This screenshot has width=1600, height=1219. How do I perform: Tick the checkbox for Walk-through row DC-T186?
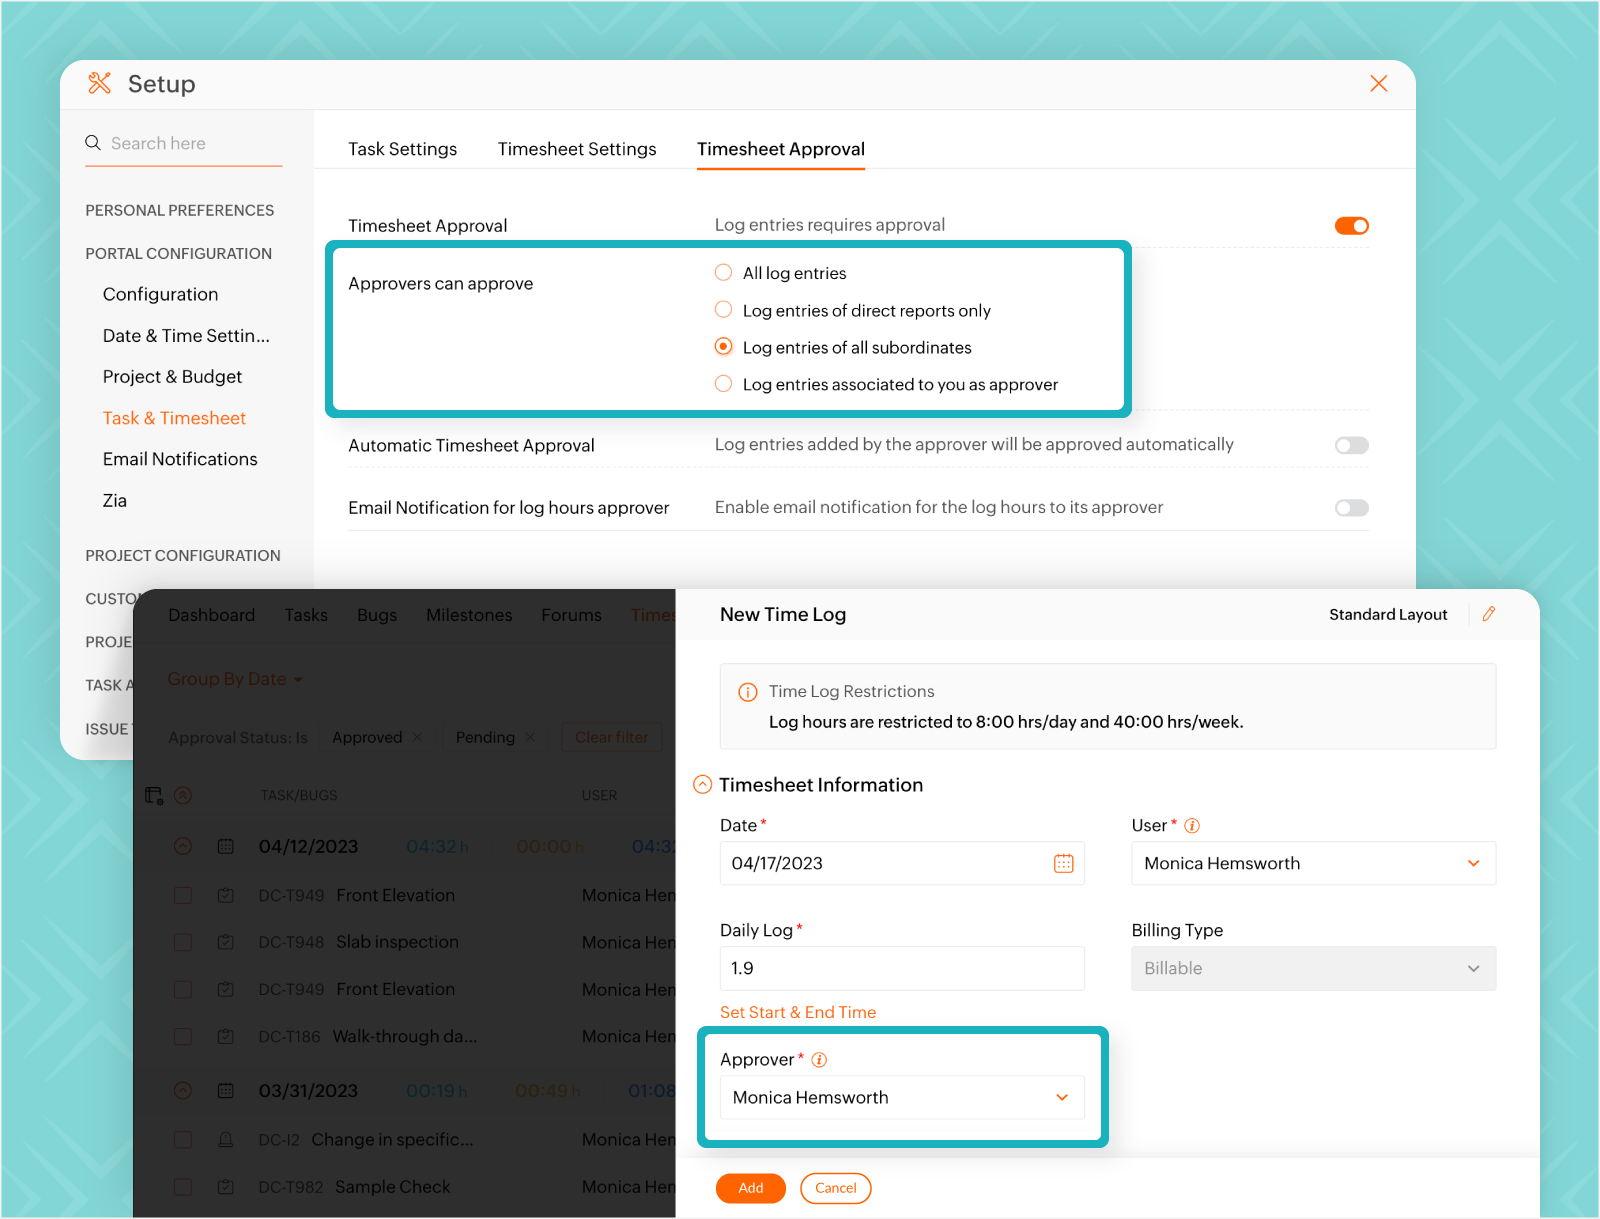click(x=183, y=1036)
